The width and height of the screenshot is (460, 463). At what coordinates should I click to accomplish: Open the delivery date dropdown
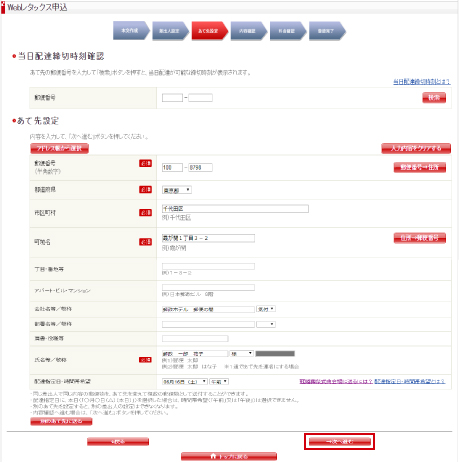coord(185,381)
